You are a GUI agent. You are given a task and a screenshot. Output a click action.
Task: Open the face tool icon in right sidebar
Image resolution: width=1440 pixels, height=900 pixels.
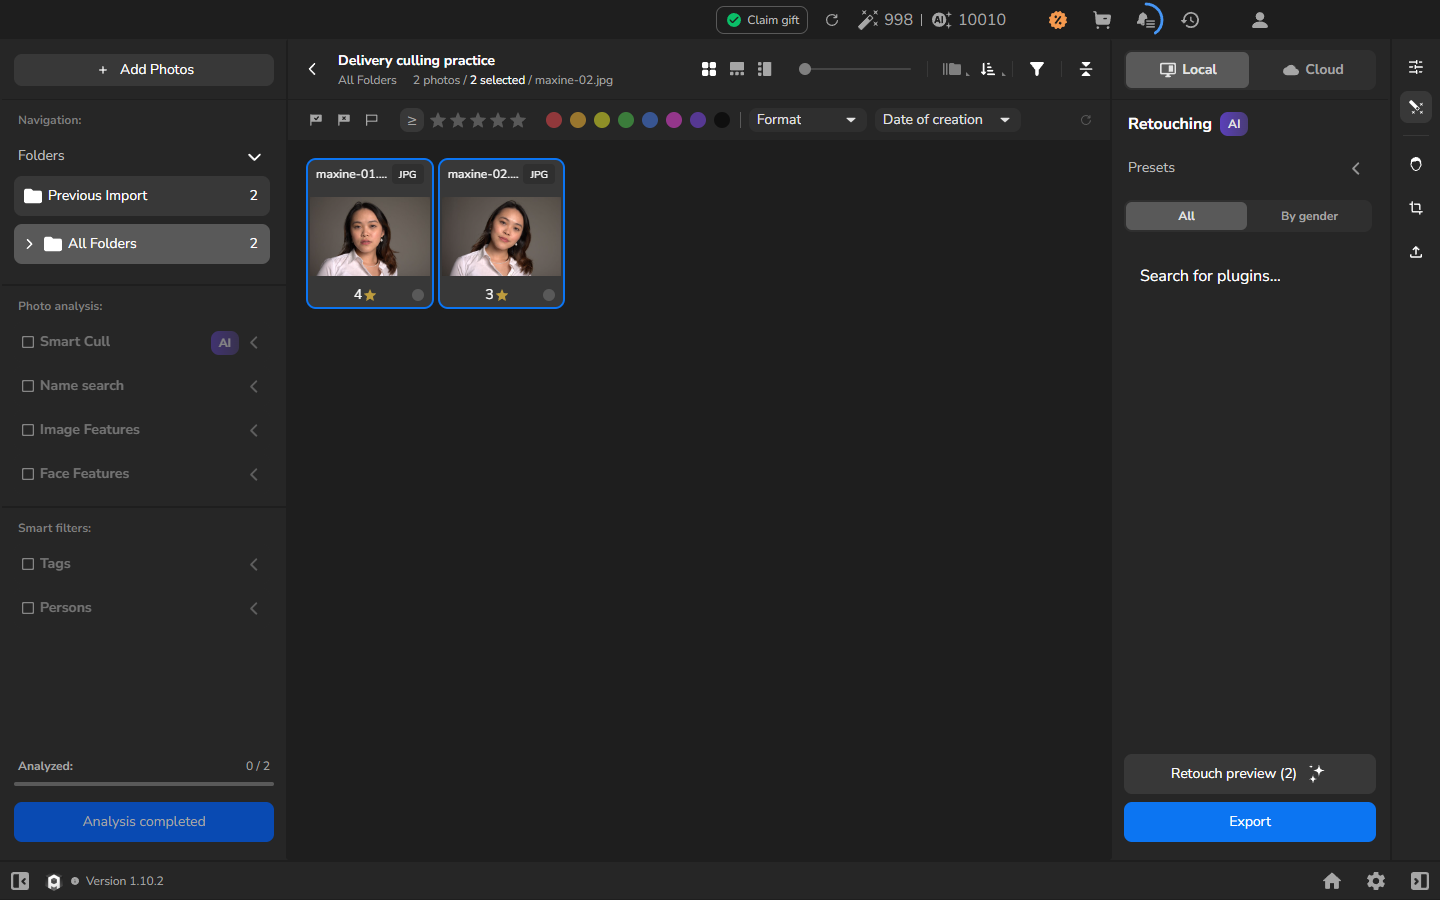[x=1416, y=164]
